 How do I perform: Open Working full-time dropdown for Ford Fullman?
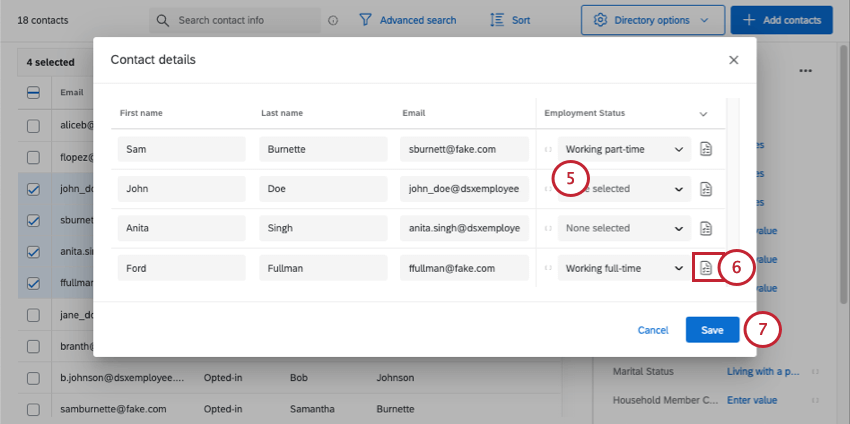click(624, 268)
